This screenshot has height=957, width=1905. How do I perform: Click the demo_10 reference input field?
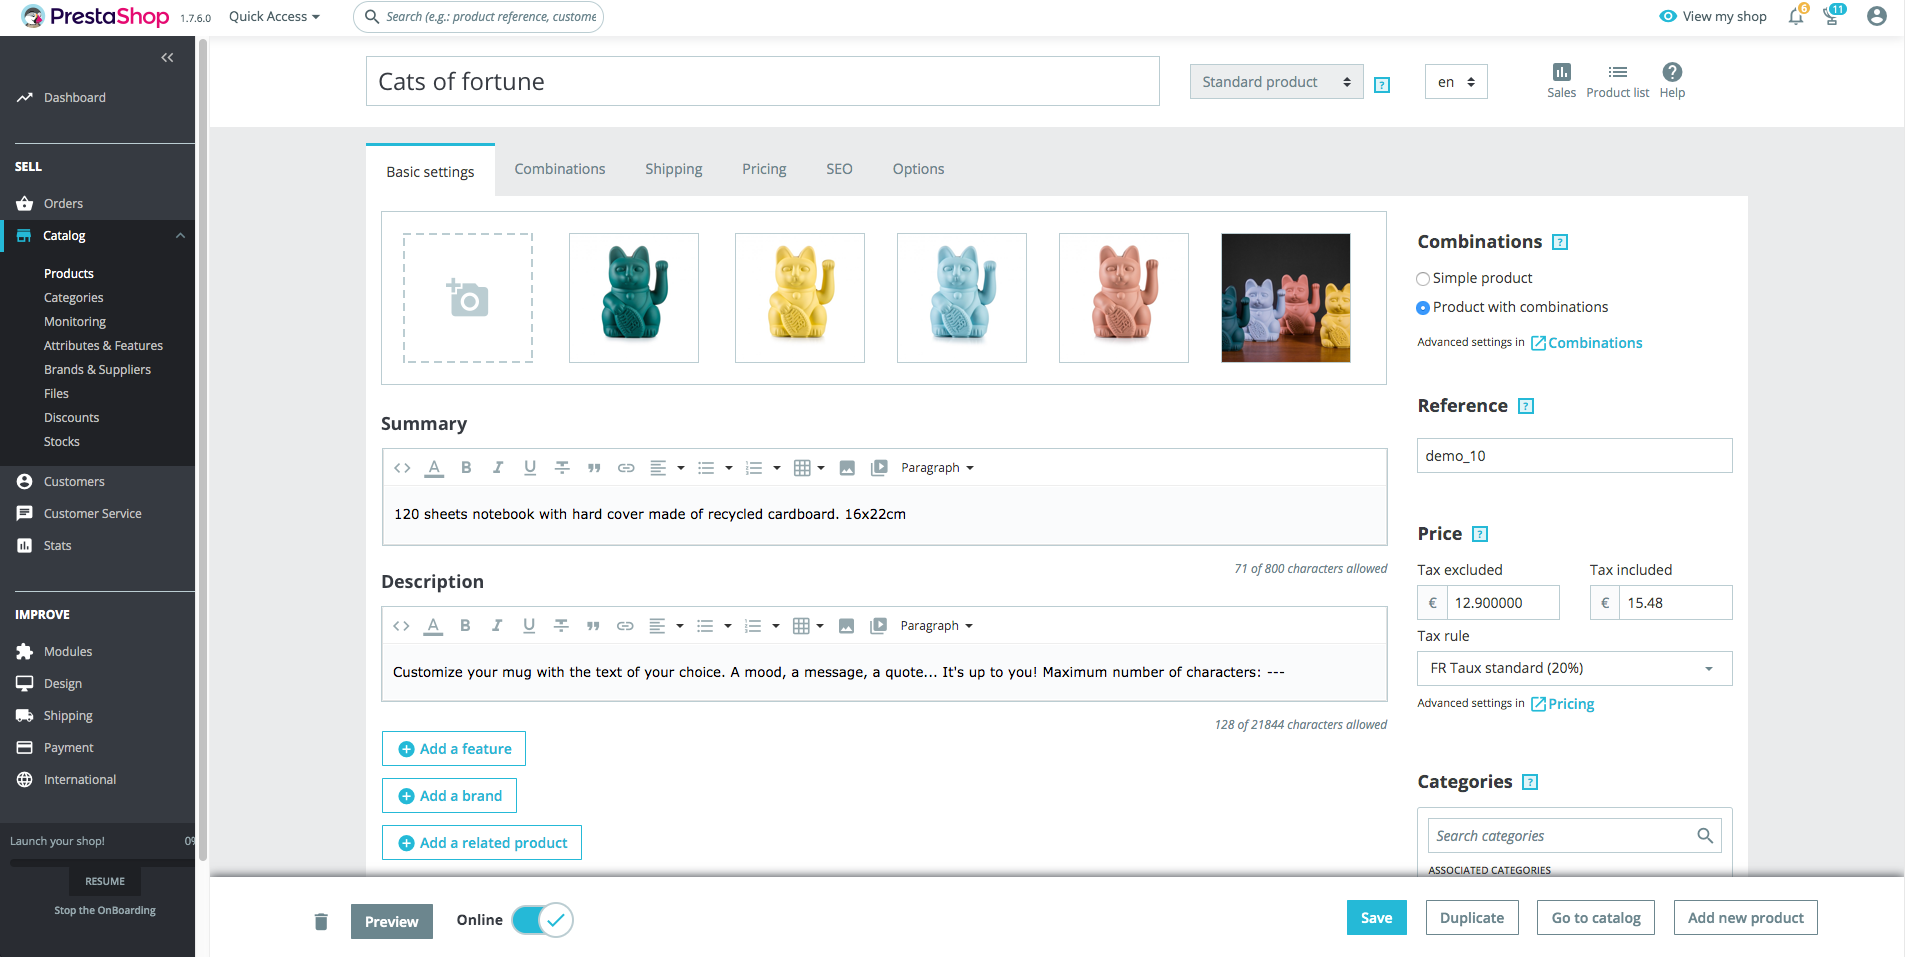1574,456
